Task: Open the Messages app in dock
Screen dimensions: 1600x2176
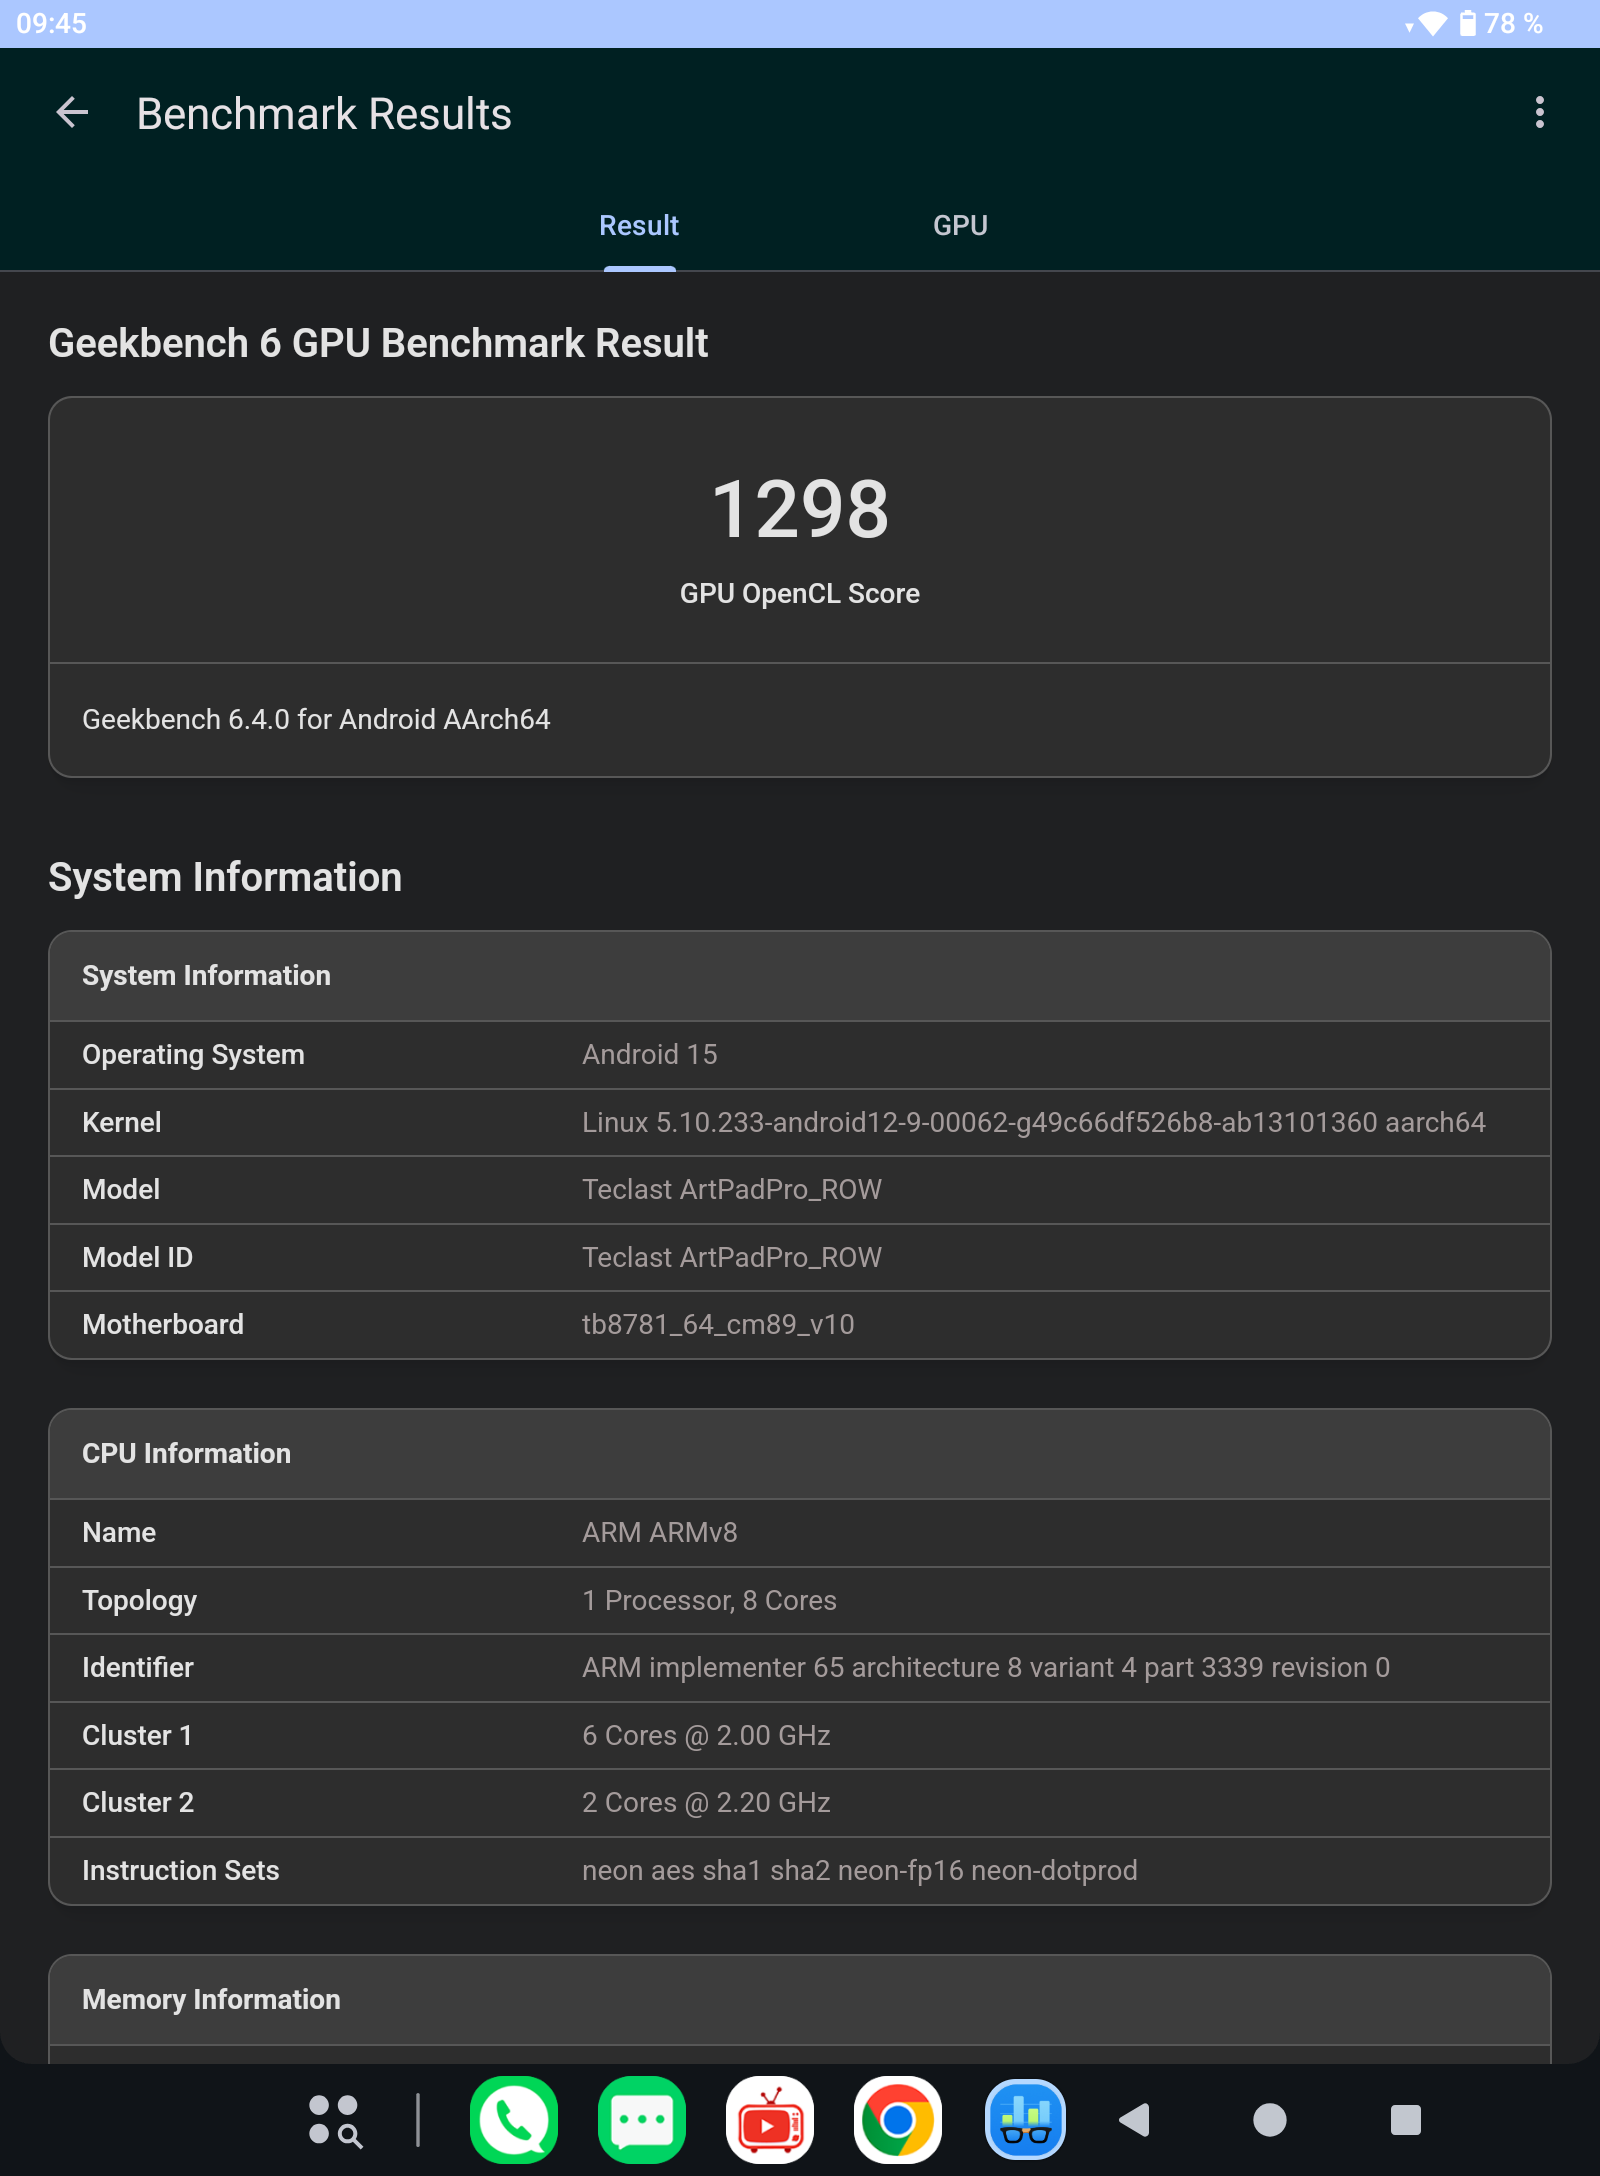Action: (642, 2120)
